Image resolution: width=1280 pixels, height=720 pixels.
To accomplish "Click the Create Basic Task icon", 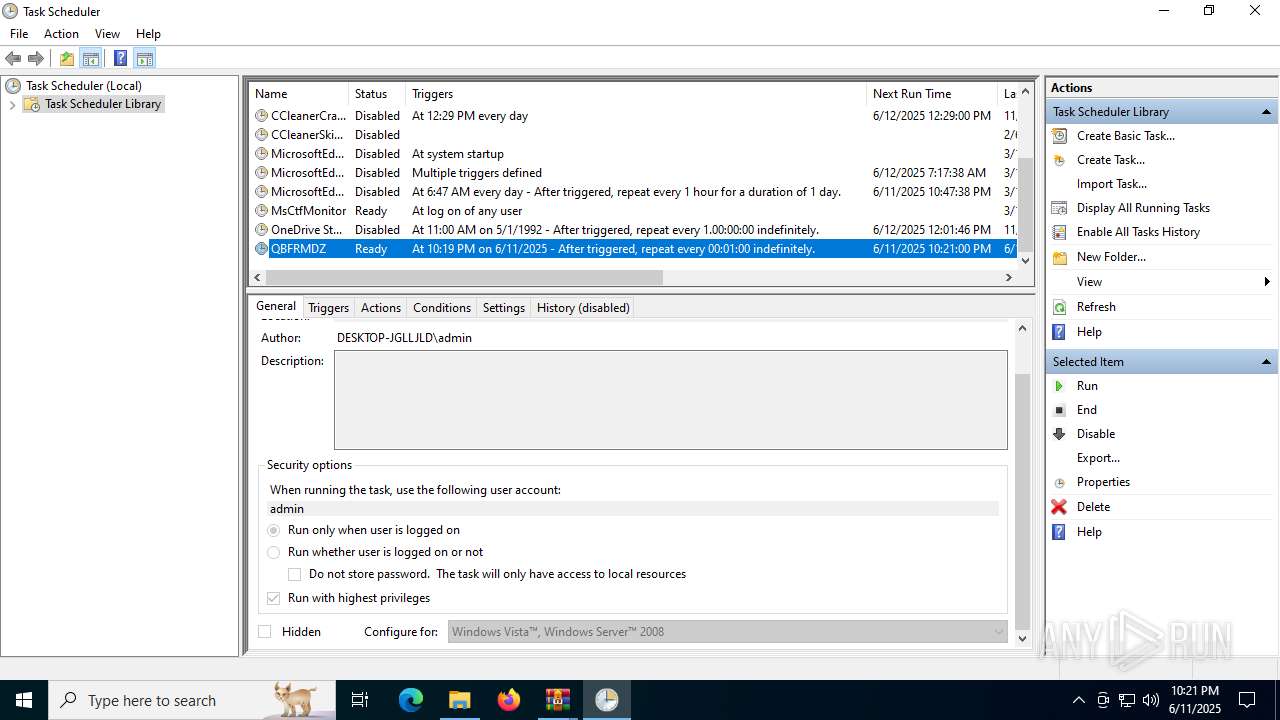I will [1060, 136].
